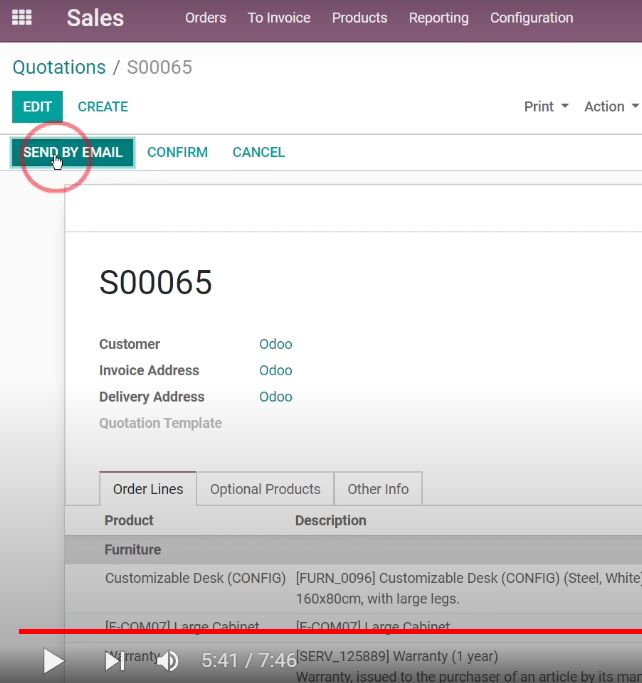Open the Reporting menu
The width and height of the screenshot is (642, 683).
(439, 18)
